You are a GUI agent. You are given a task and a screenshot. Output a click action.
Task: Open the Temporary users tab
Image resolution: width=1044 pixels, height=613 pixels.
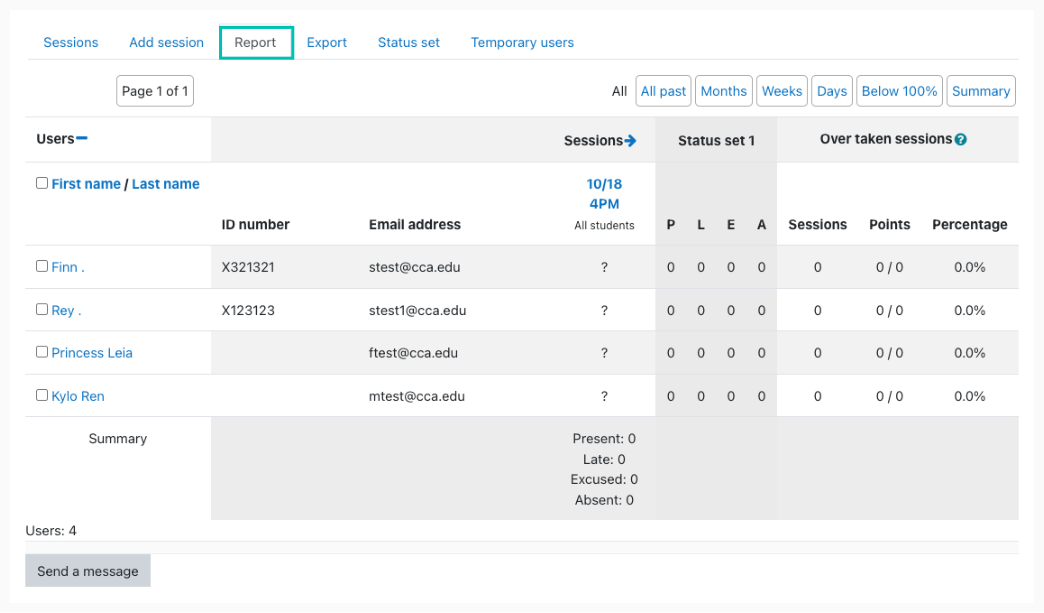522,42
